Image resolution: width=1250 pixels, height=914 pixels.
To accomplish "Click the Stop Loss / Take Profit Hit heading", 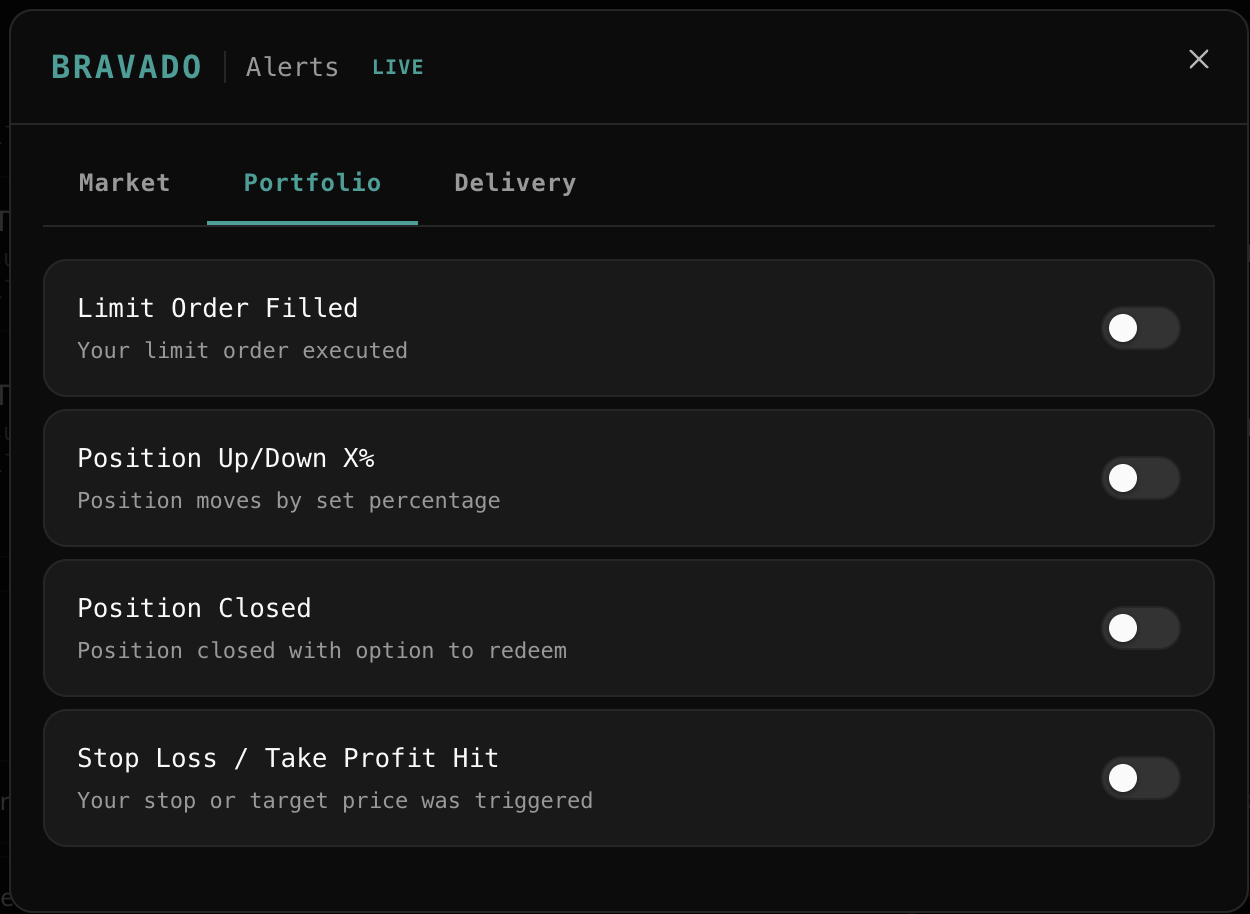I will [288, 758].
